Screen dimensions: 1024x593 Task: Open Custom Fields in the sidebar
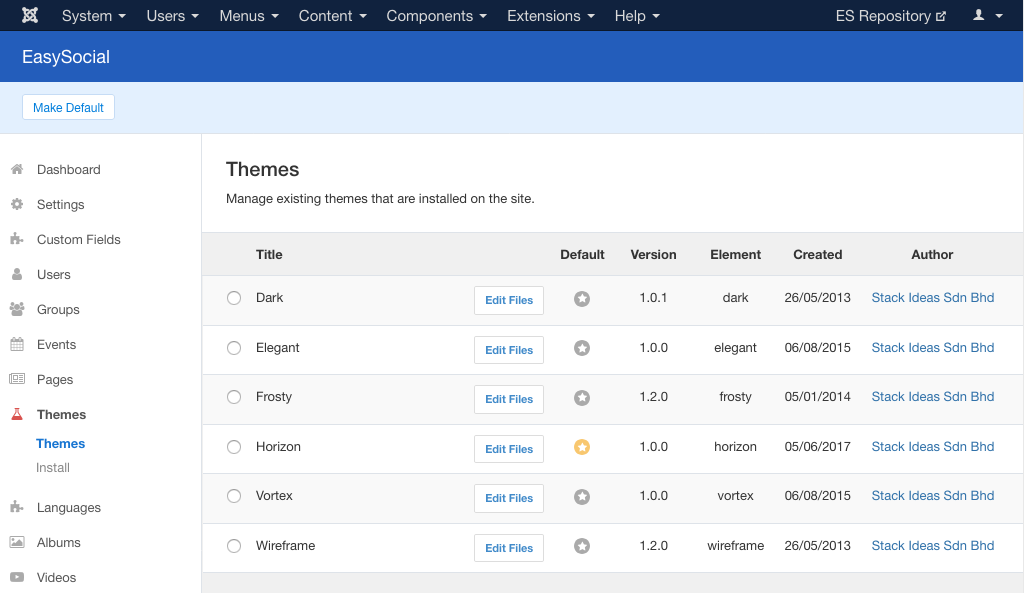coord(78,240)
